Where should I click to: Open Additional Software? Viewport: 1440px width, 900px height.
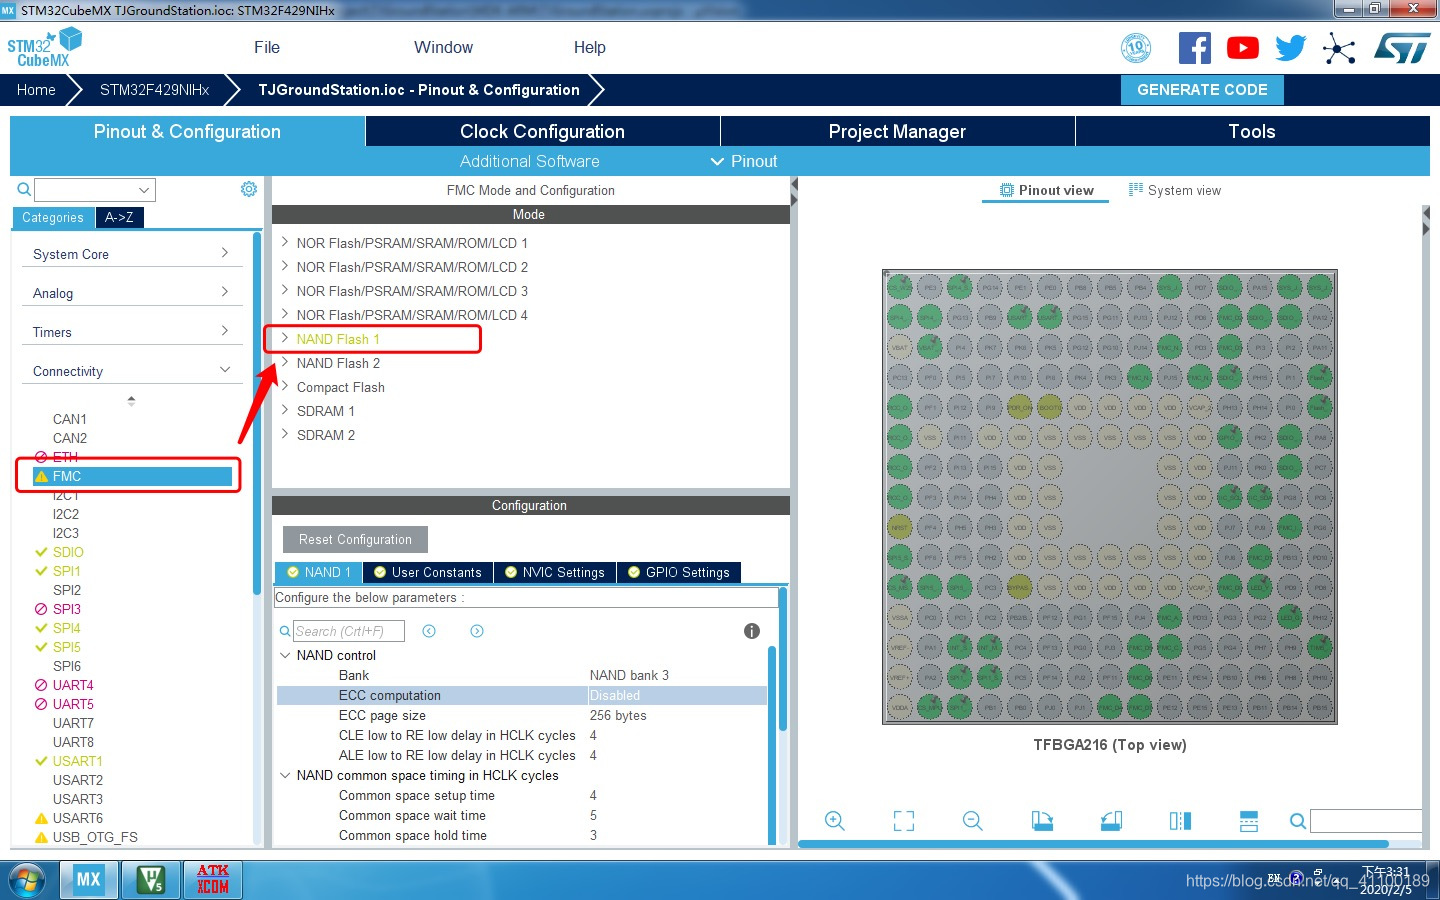pyautogui.click(x=529, y=161)
